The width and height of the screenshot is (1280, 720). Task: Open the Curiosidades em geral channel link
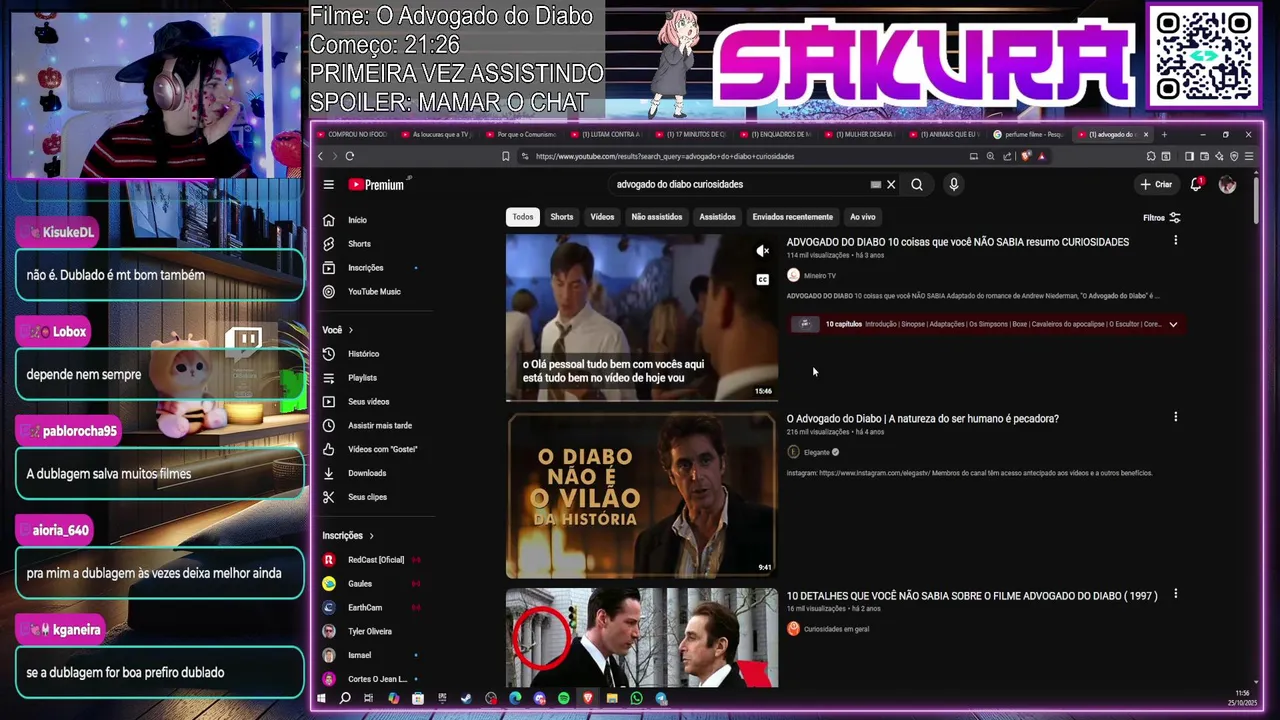pyautogui.click(x=836, y=629)
